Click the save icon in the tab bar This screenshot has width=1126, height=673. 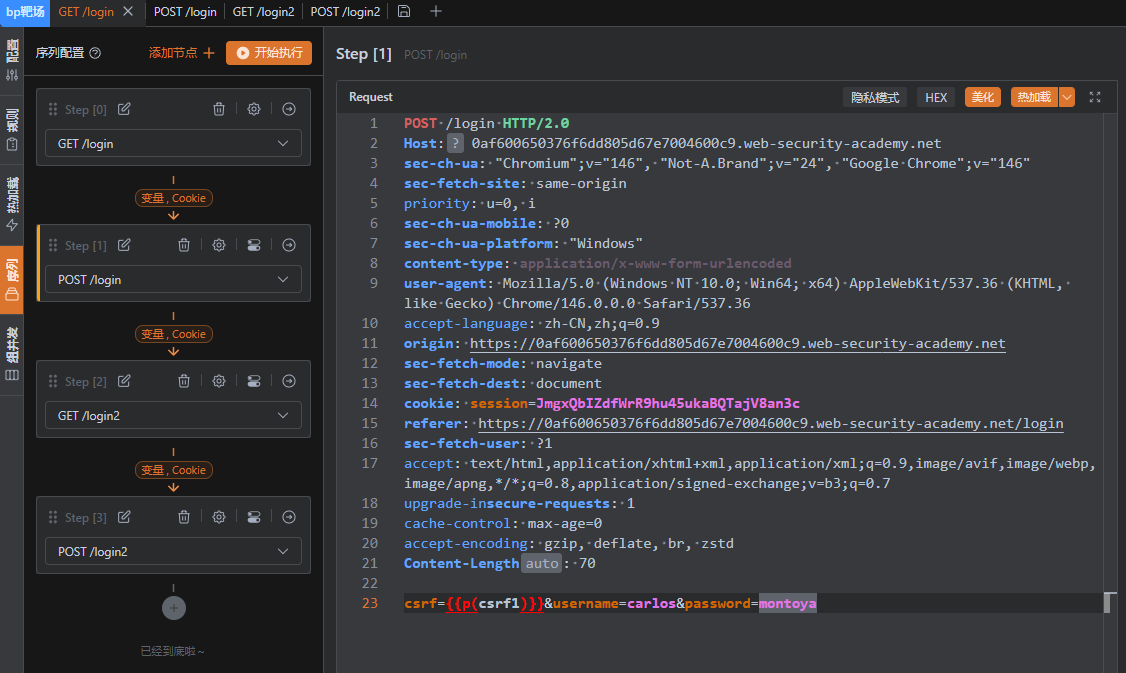click(x=404, y=12)
